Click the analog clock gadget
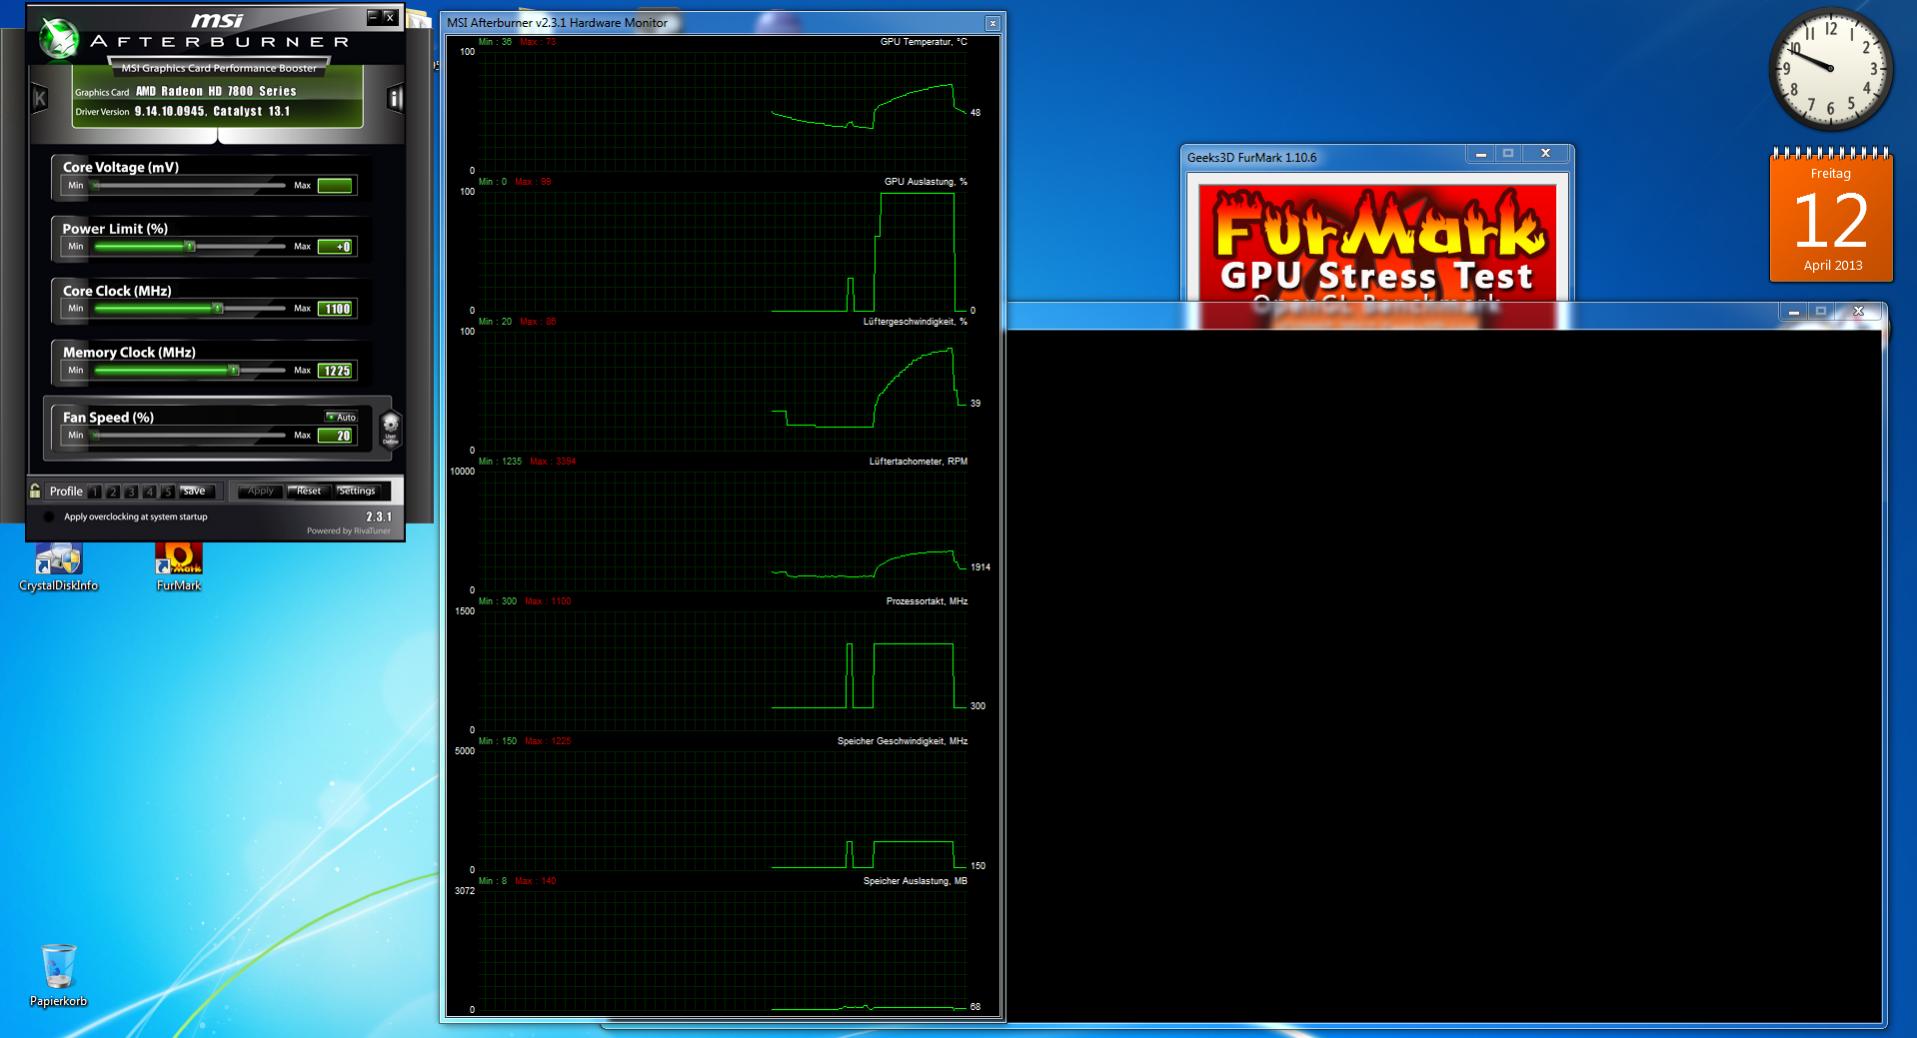Image resolution: width=1917 pixels, height=1038 pixels. coord(1830,68)
